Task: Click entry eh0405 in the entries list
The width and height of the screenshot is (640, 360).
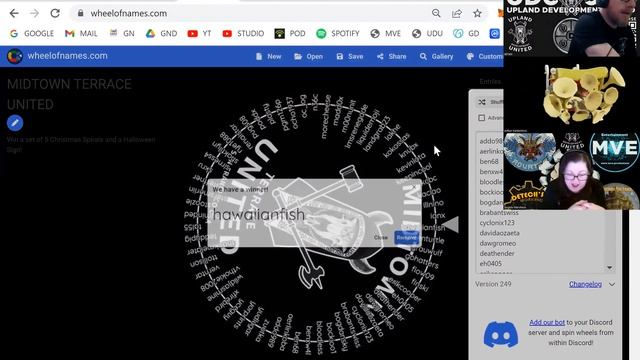Action: tap(491, 264)
